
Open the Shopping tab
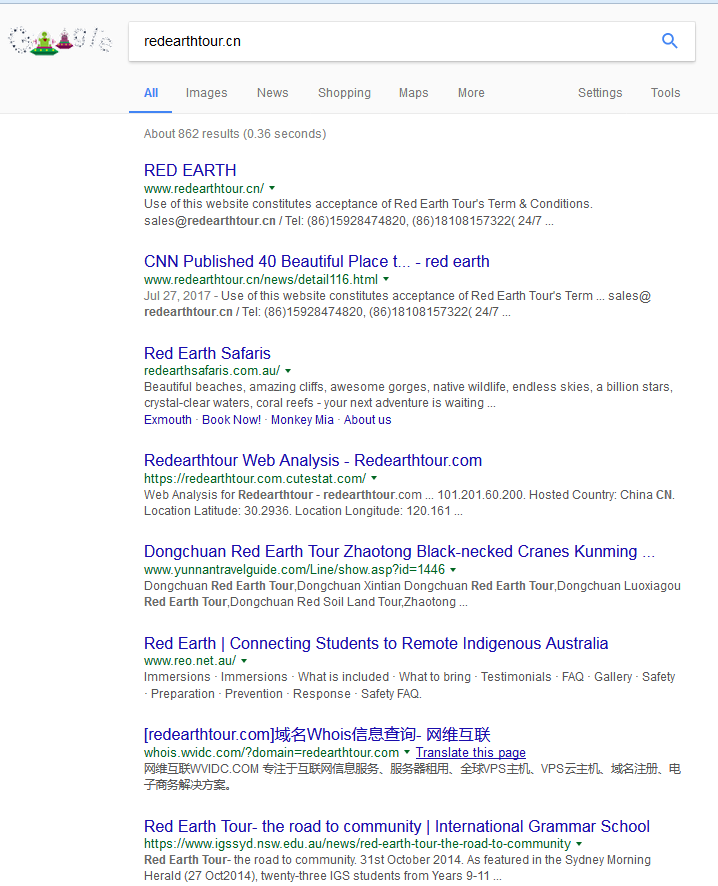tap(345, 93)
